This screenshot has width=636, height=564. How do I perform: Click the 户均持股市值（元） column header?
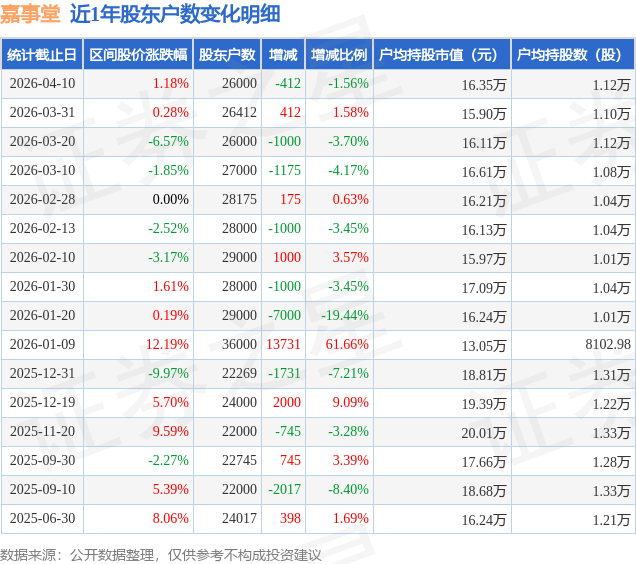click(x=442, y=54)
